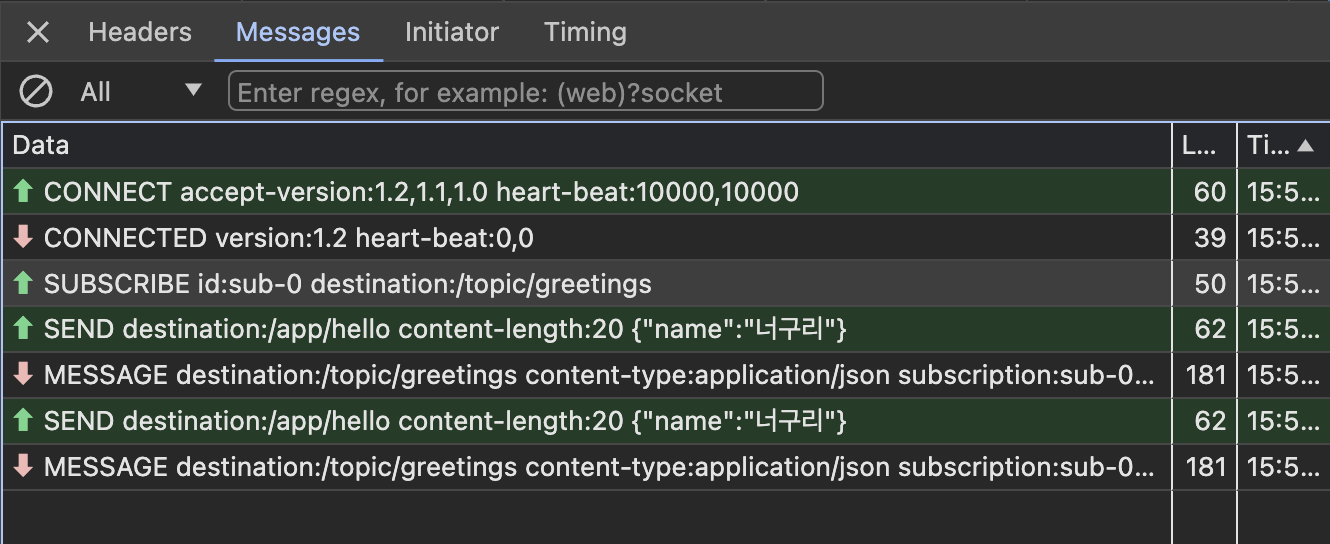This screenshot has width=1330, height=544.
Task: Click the first MESSAGE frame received arrow
Action: tap(23, 376)
